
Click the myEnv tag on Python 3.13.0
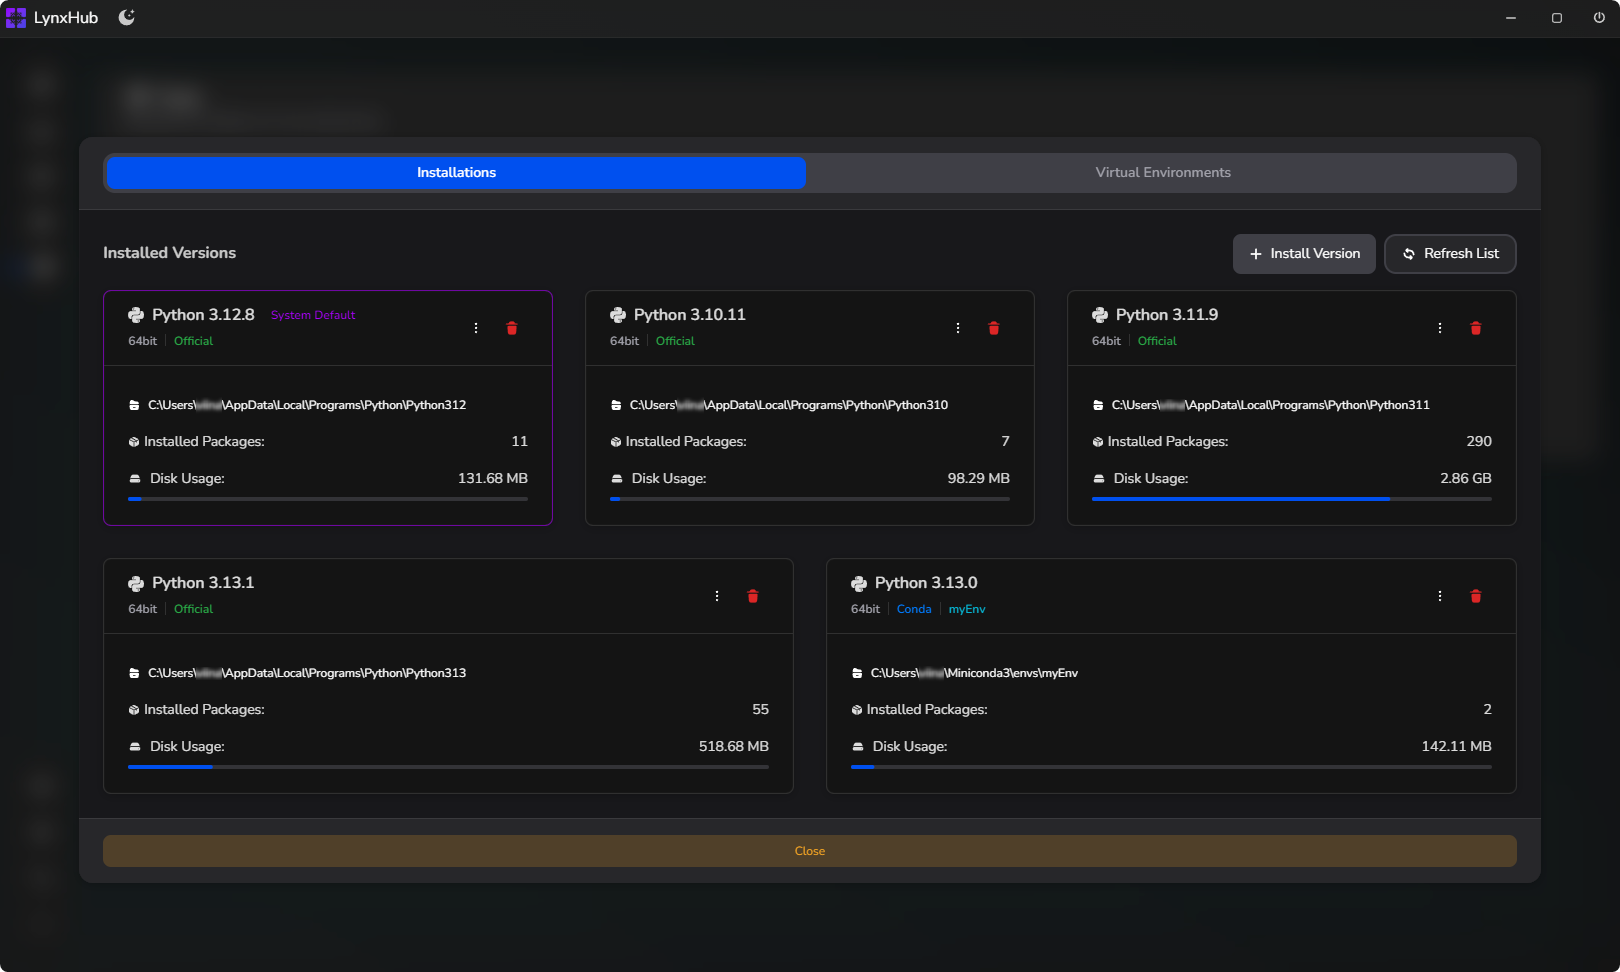click(x=967, y=609)
